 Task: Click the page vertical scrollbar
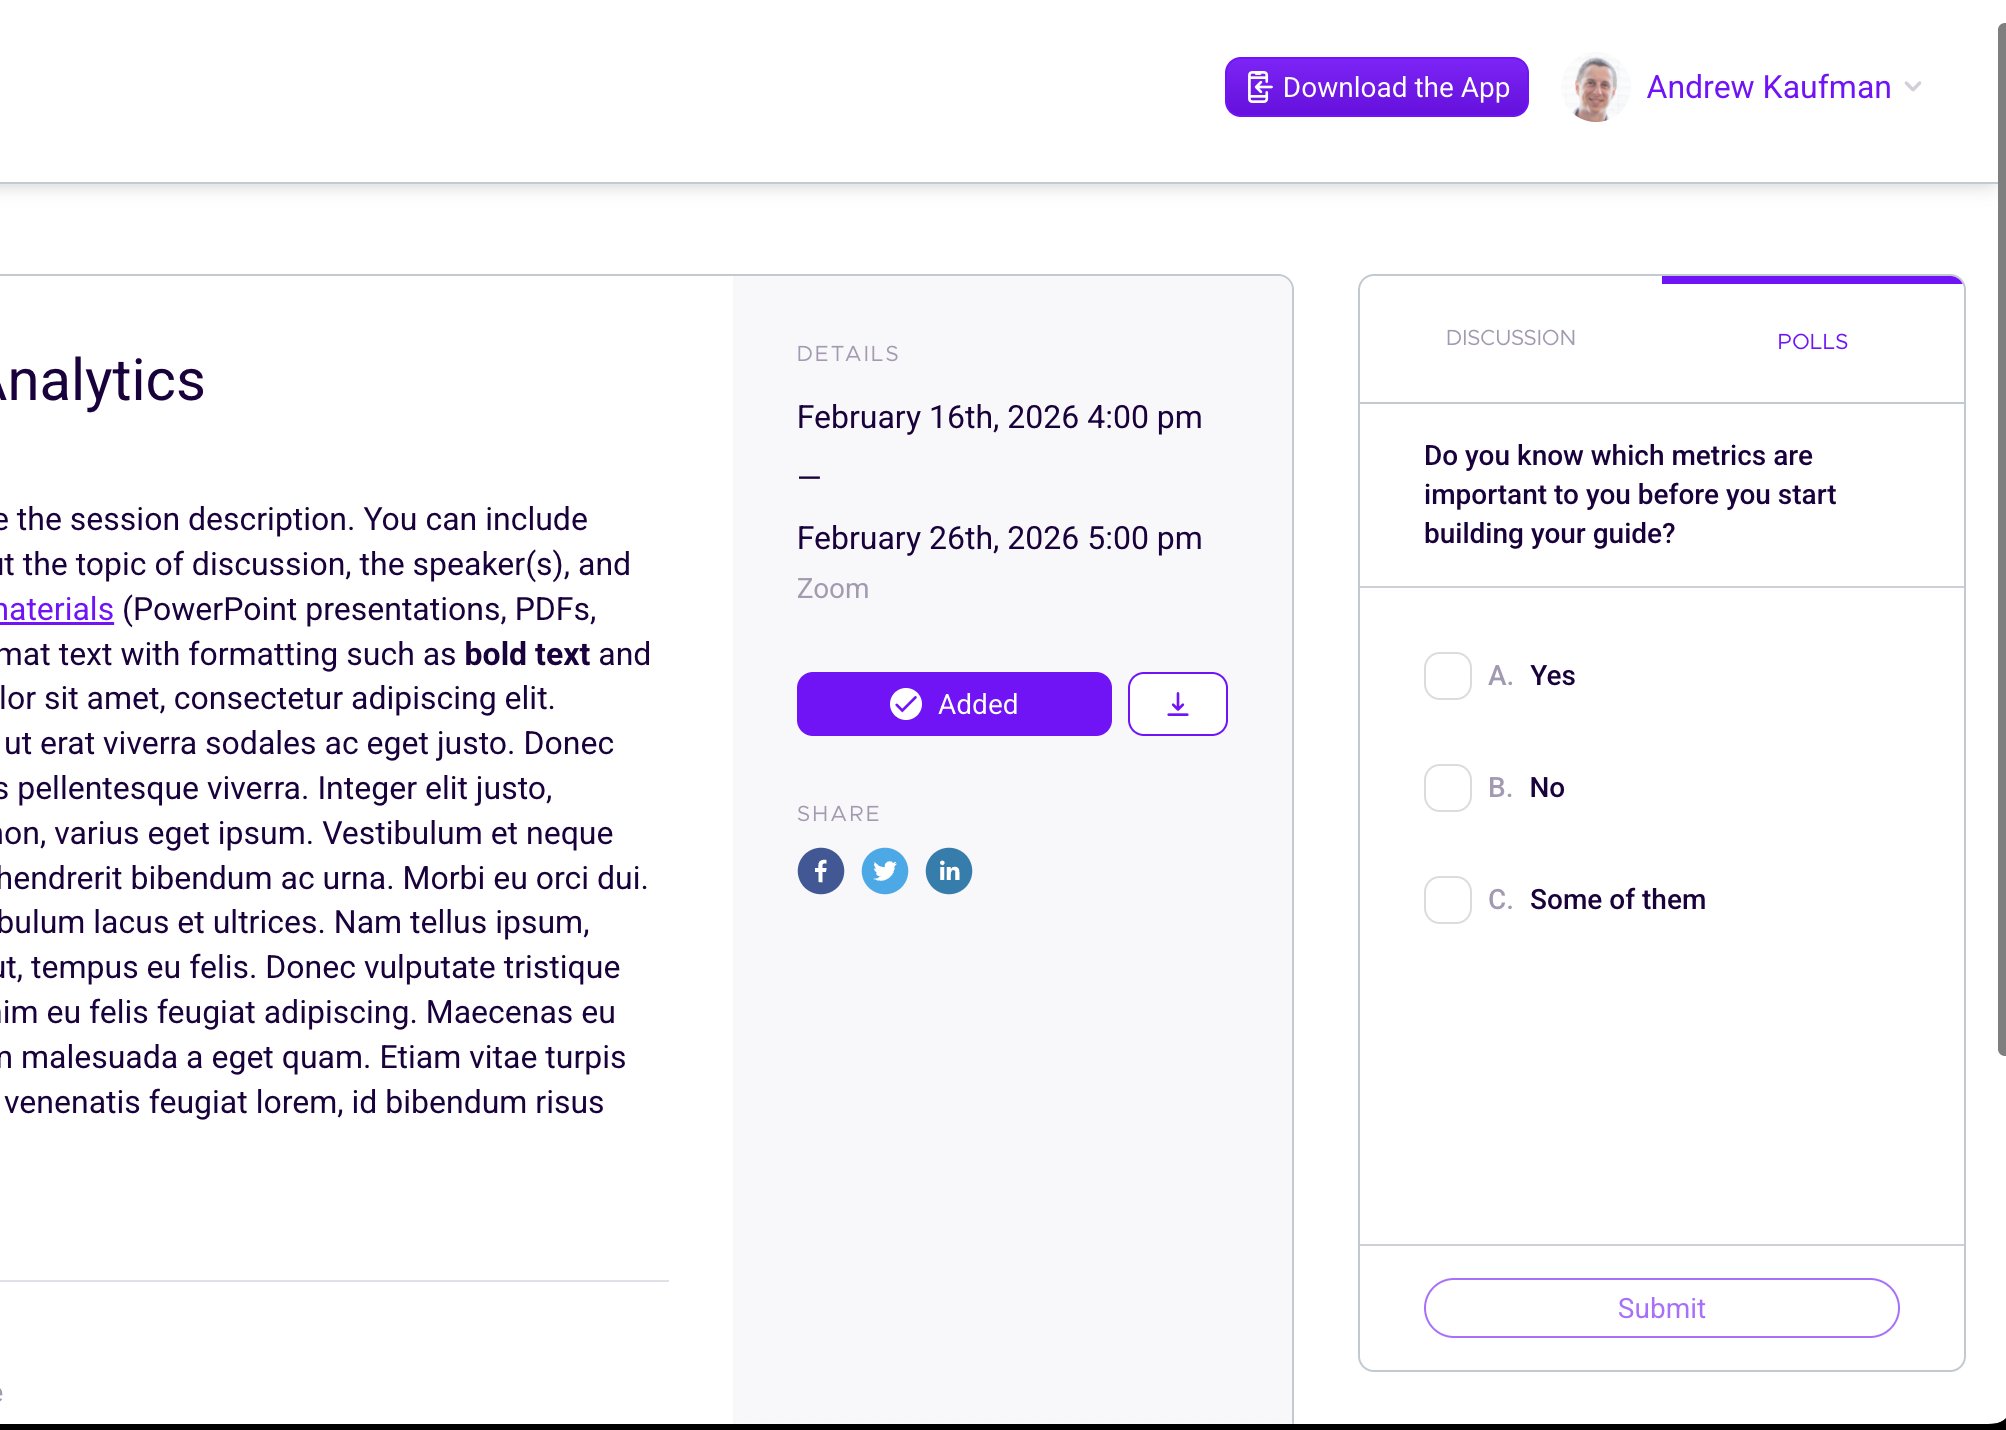(2001, 540)
